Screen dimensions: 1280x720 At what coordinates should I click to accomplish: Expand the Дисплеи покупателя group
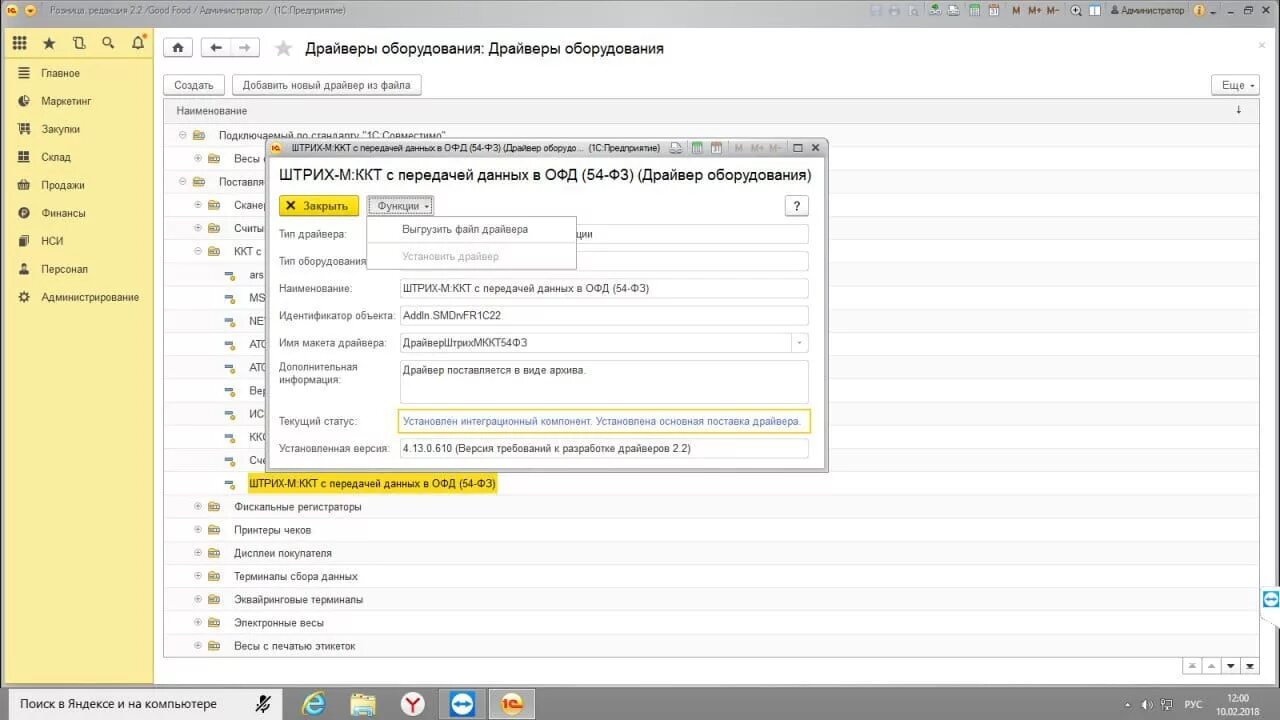[198, 553]
